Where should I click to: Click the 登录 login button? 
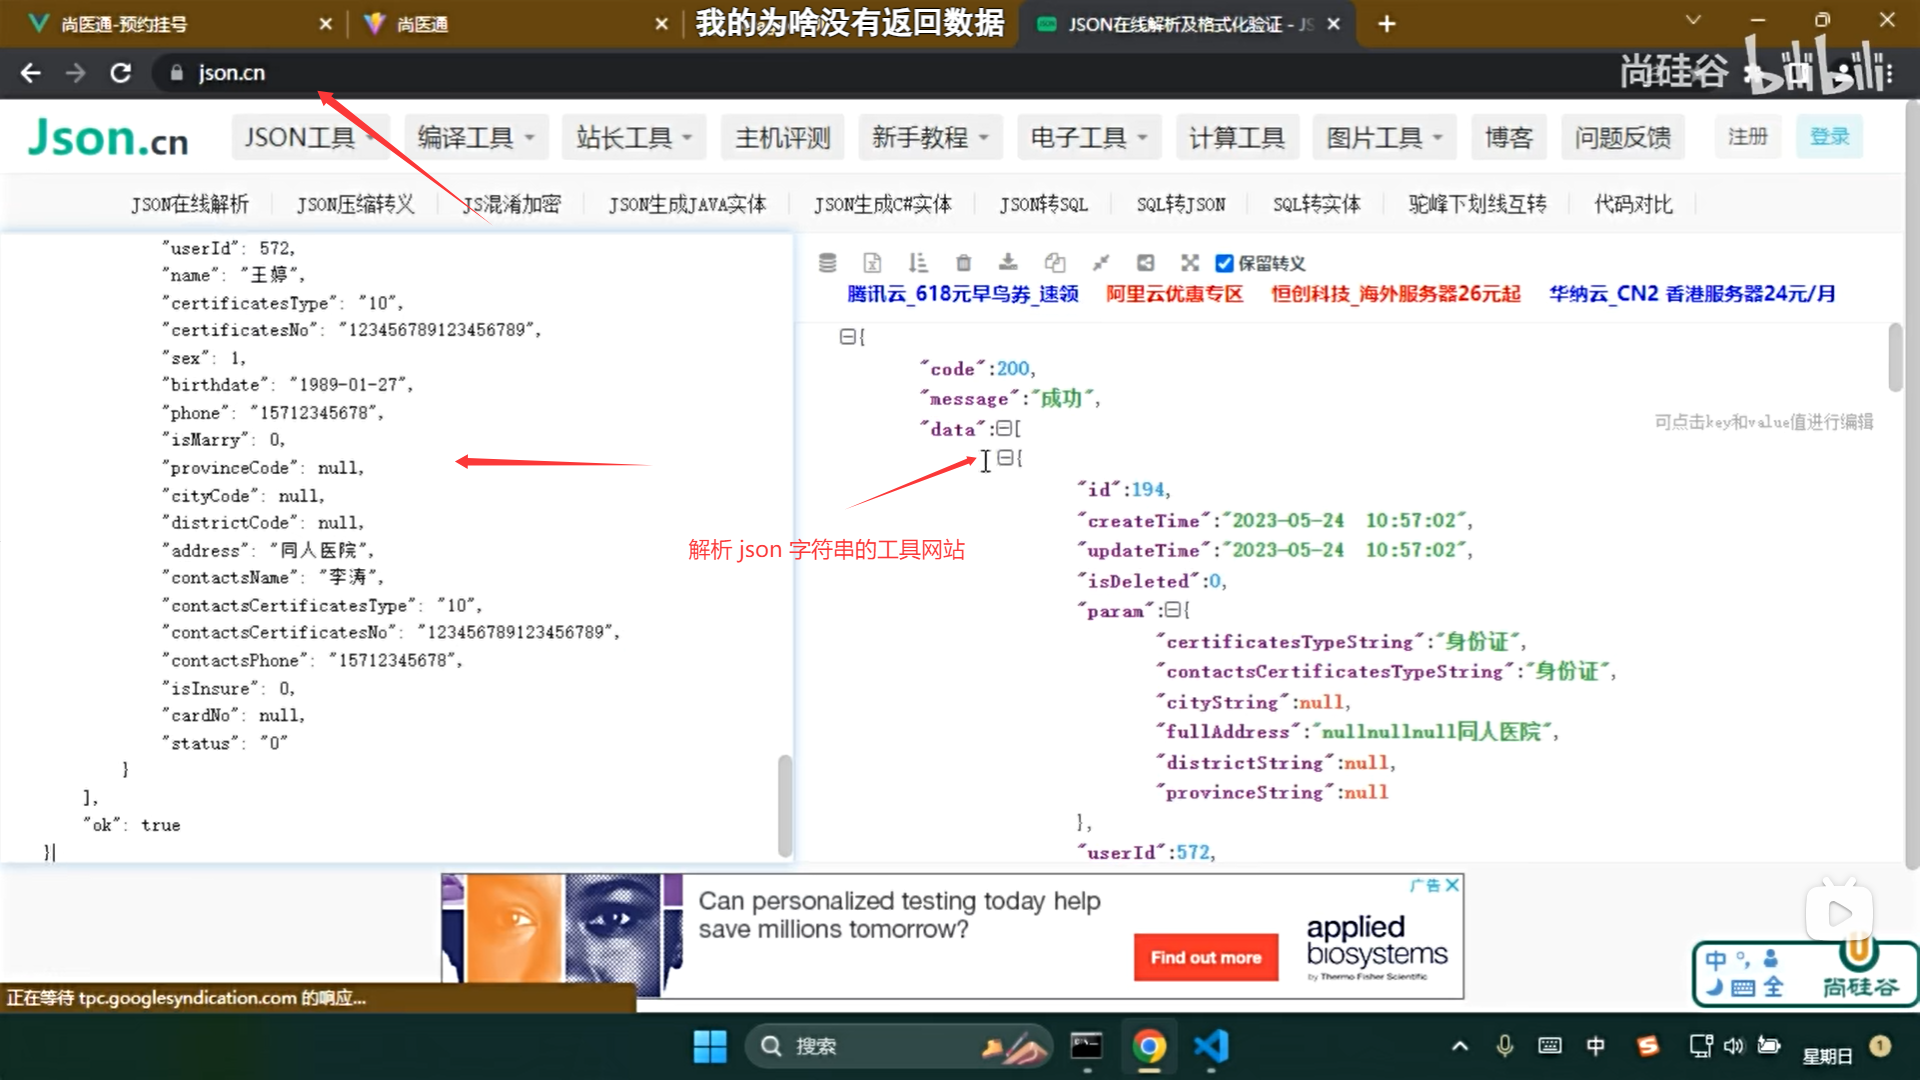pos(1829,137)
